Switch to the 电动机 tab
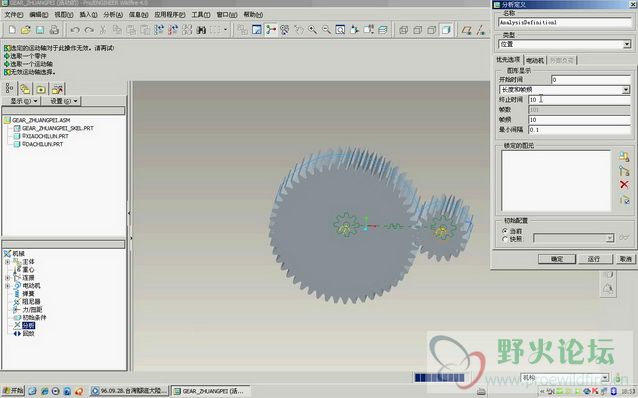The height and width of the screenshot is (398, 638). click(535, 60)
